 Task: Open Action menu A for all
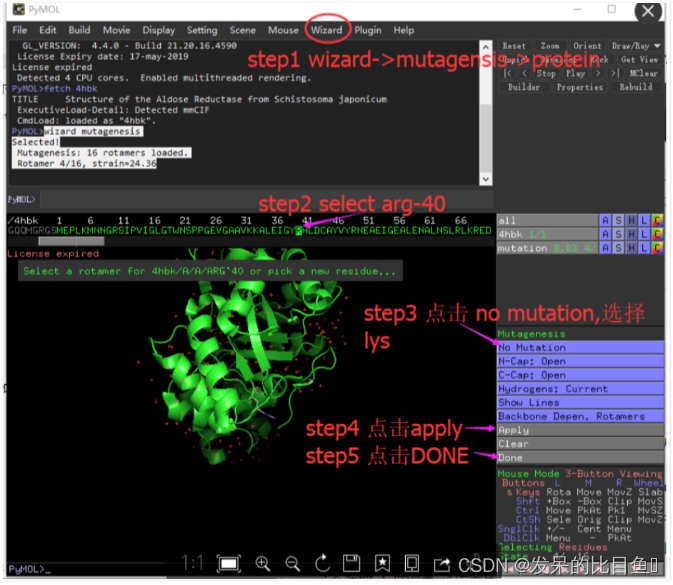[605, 221]
